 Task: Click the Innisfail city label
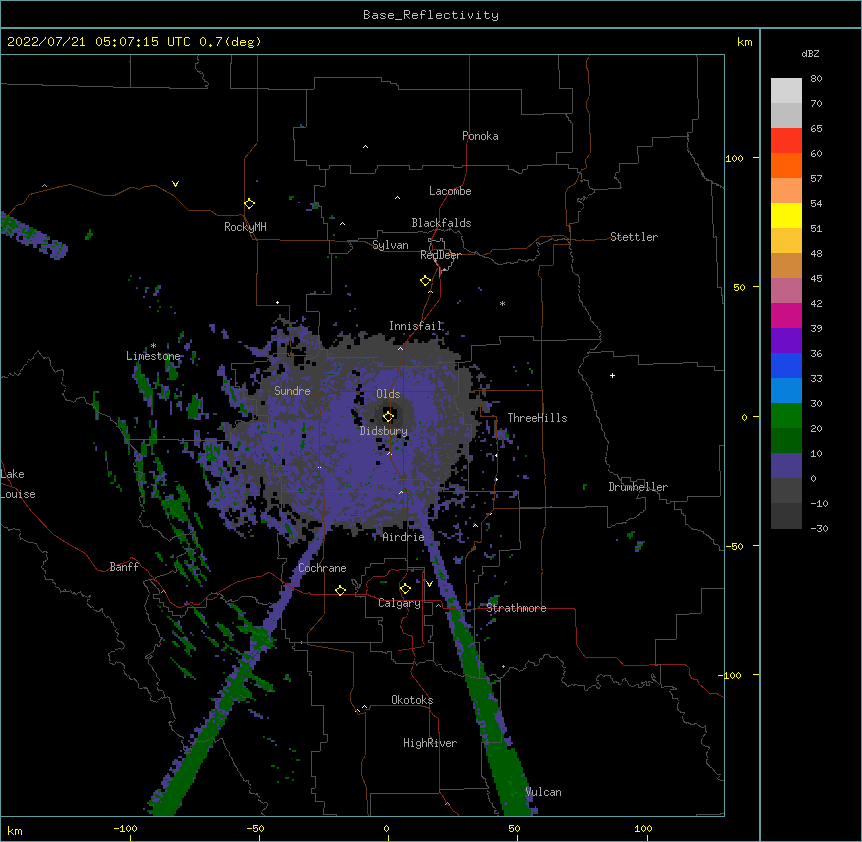[x=416, y=326]
